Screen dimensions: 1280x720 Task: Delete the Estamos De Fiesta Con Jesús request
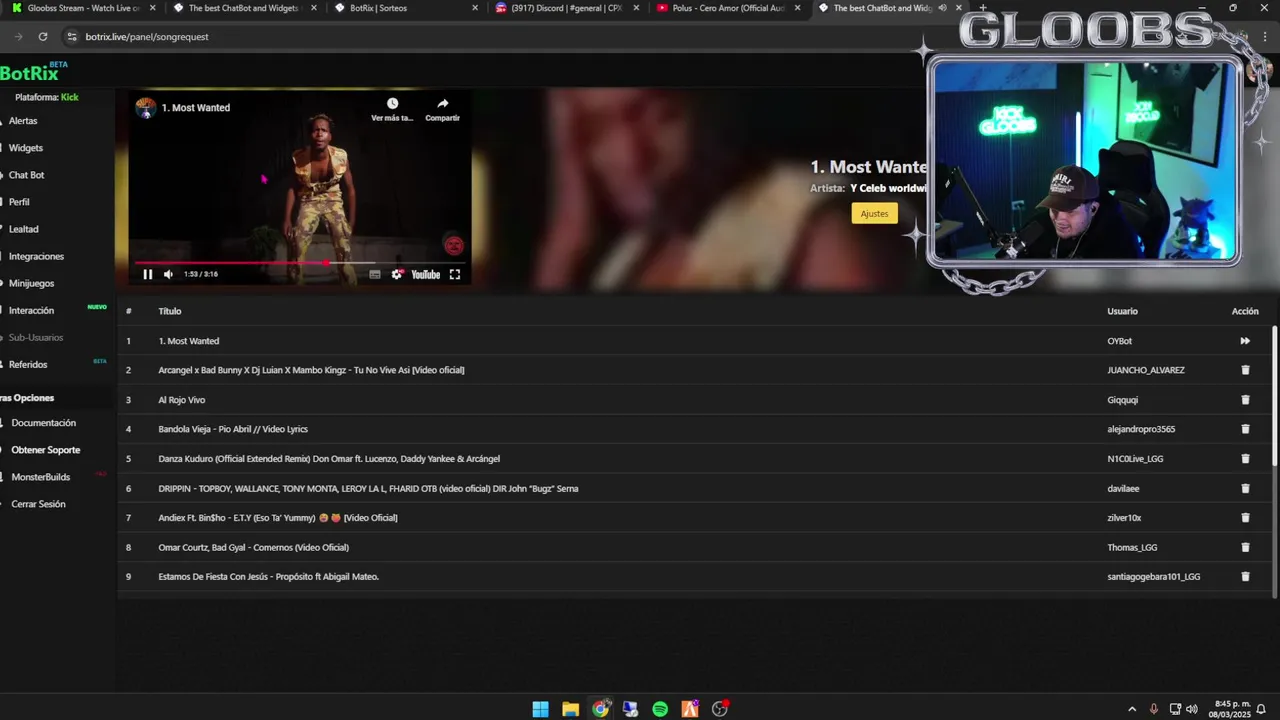click(1245, 577)
